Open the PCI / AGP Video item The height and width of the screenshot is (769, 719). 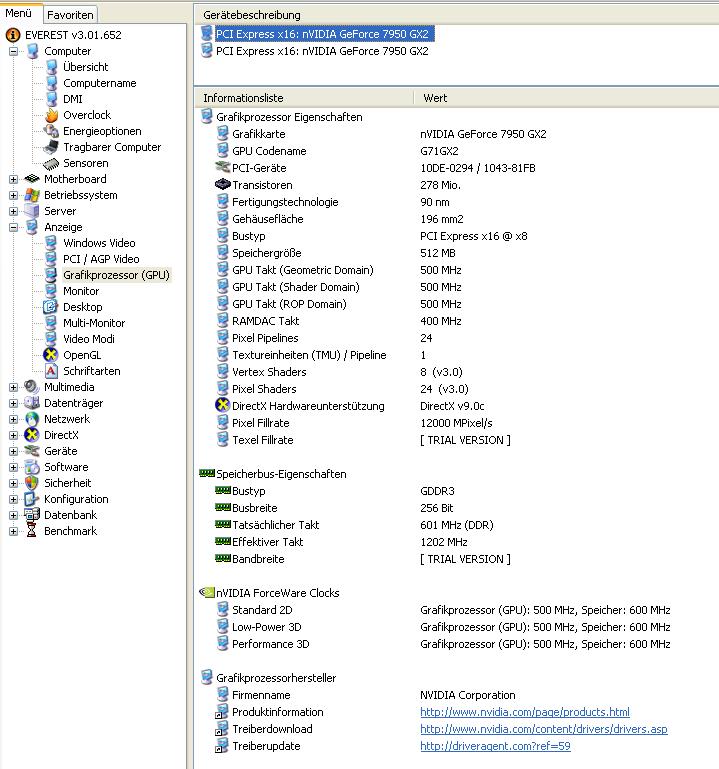pyautogui.click(x=101, y=259)
